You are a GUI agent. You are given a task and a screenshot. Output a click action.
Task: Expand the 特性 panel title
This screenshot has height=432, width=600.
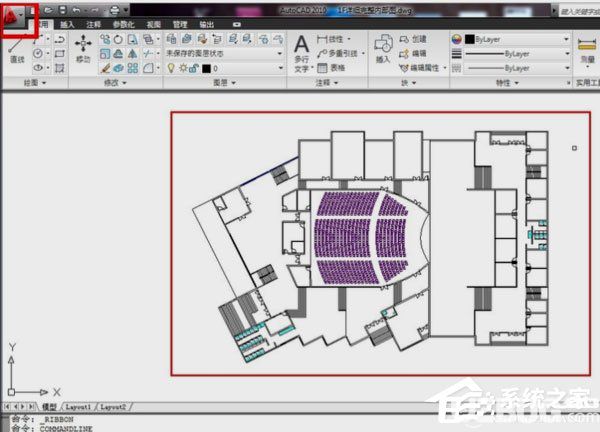(507, 83)
